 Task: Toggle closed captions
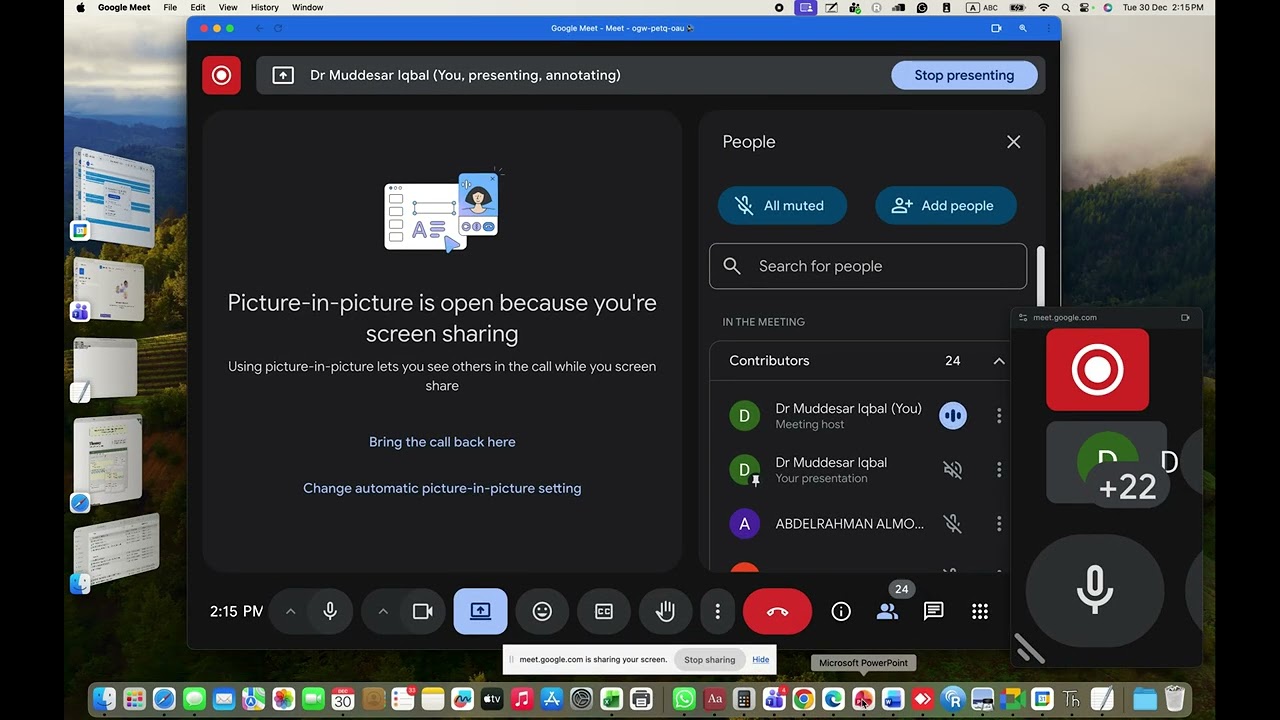click(604, 611)
